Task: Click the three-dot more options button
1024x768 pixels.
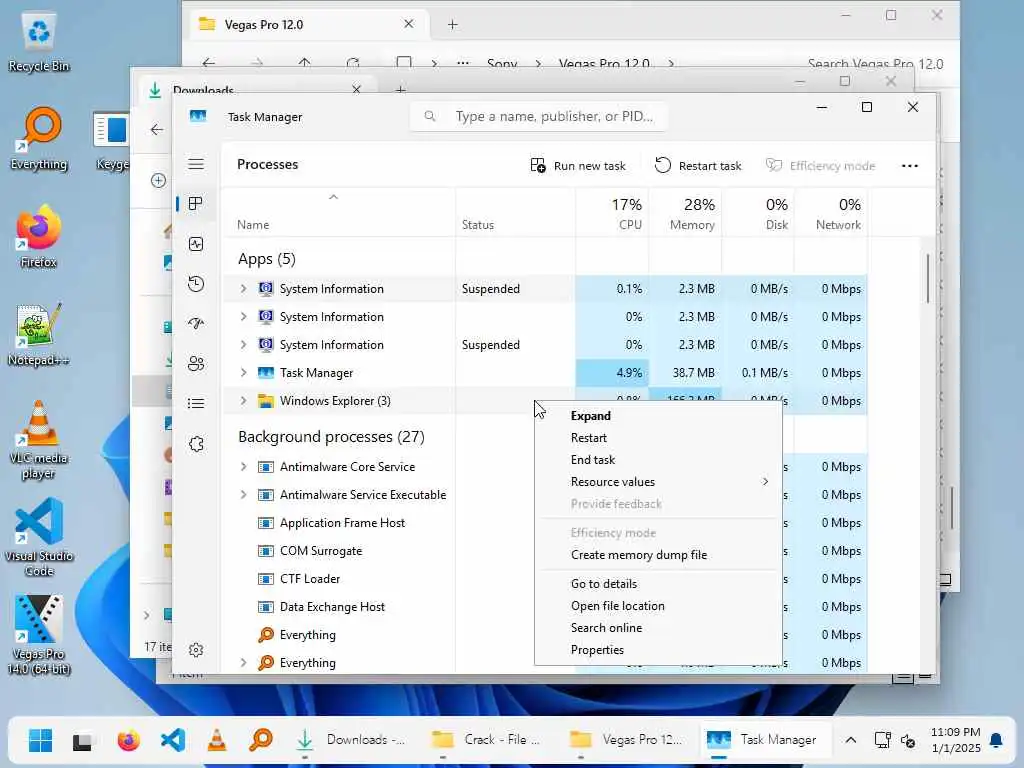Action: 910,166
